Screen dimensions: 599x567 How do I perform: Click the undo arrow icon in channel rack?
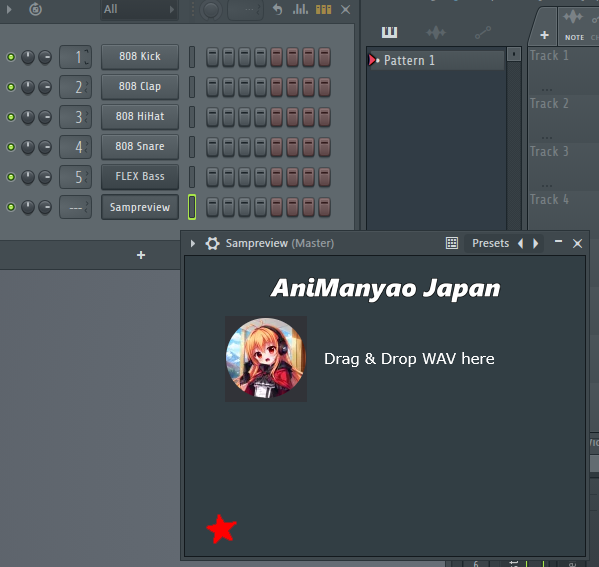click(x=277, y=9)
